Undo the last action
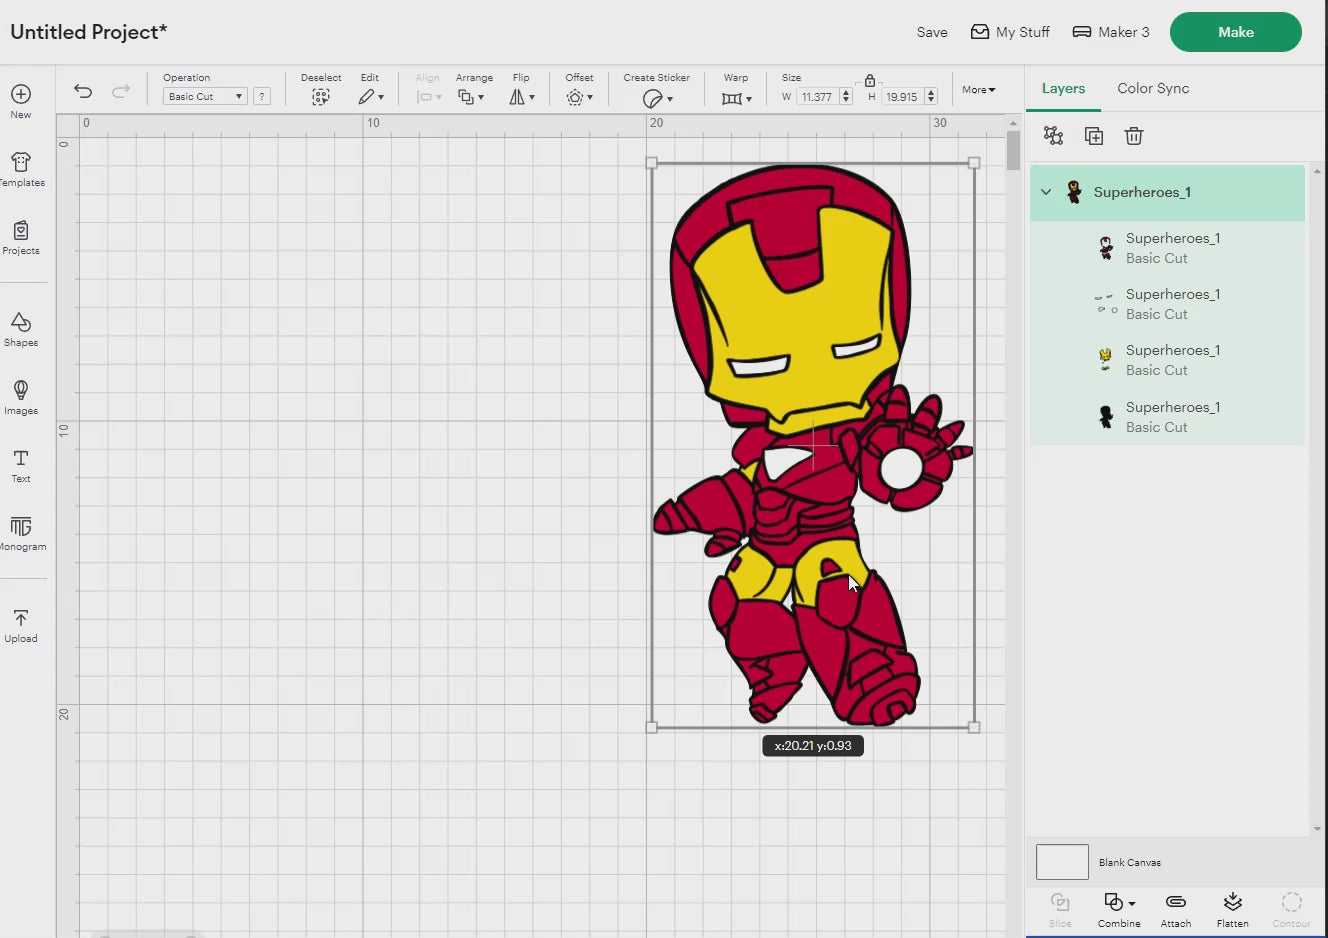 (x=83, y=91)
